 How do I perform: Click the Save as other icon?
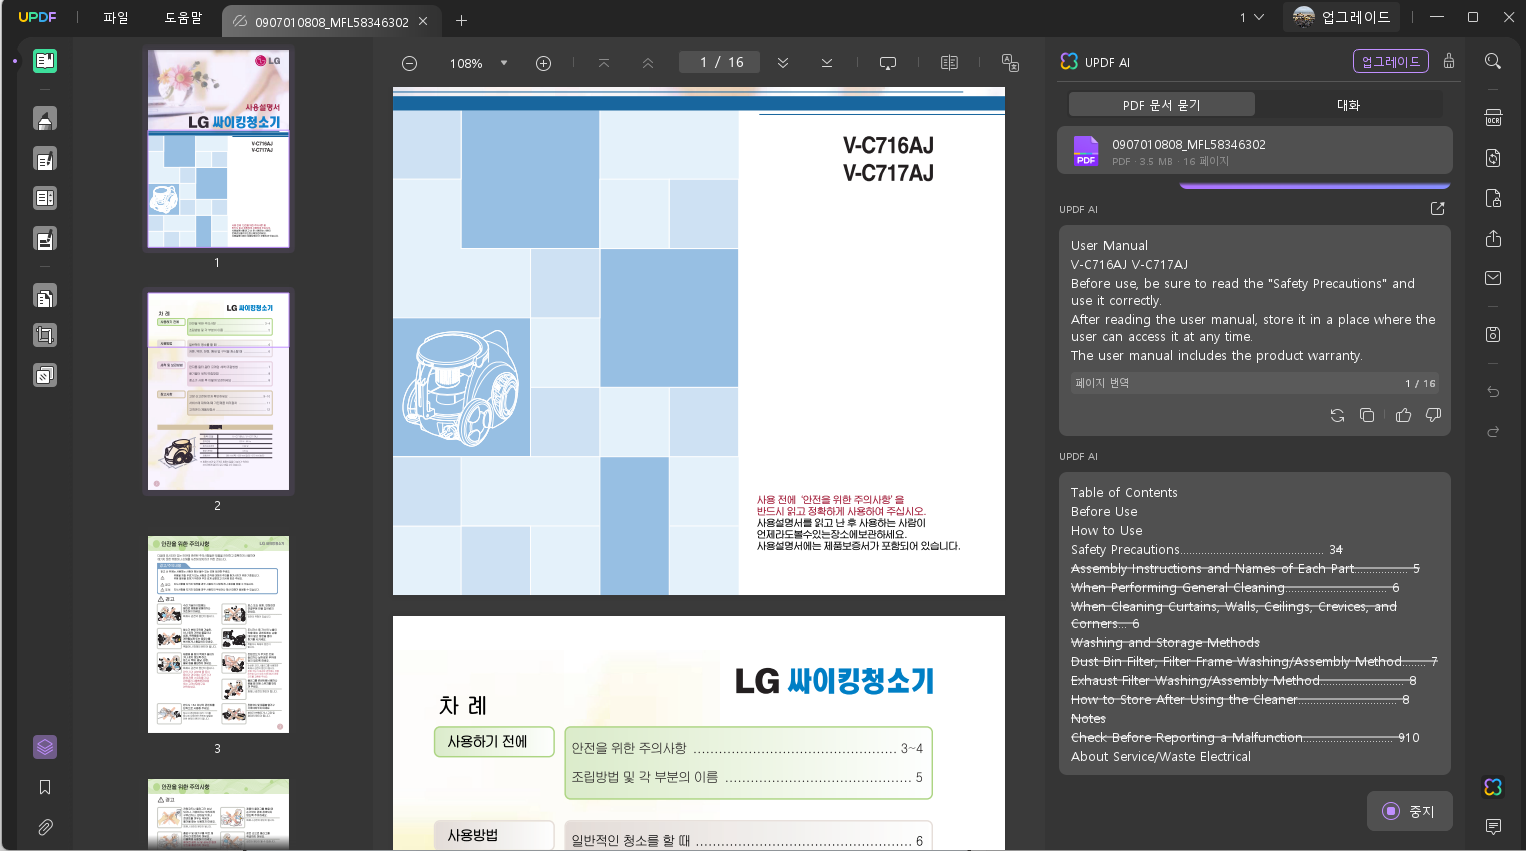click(x=1493, y=334)
